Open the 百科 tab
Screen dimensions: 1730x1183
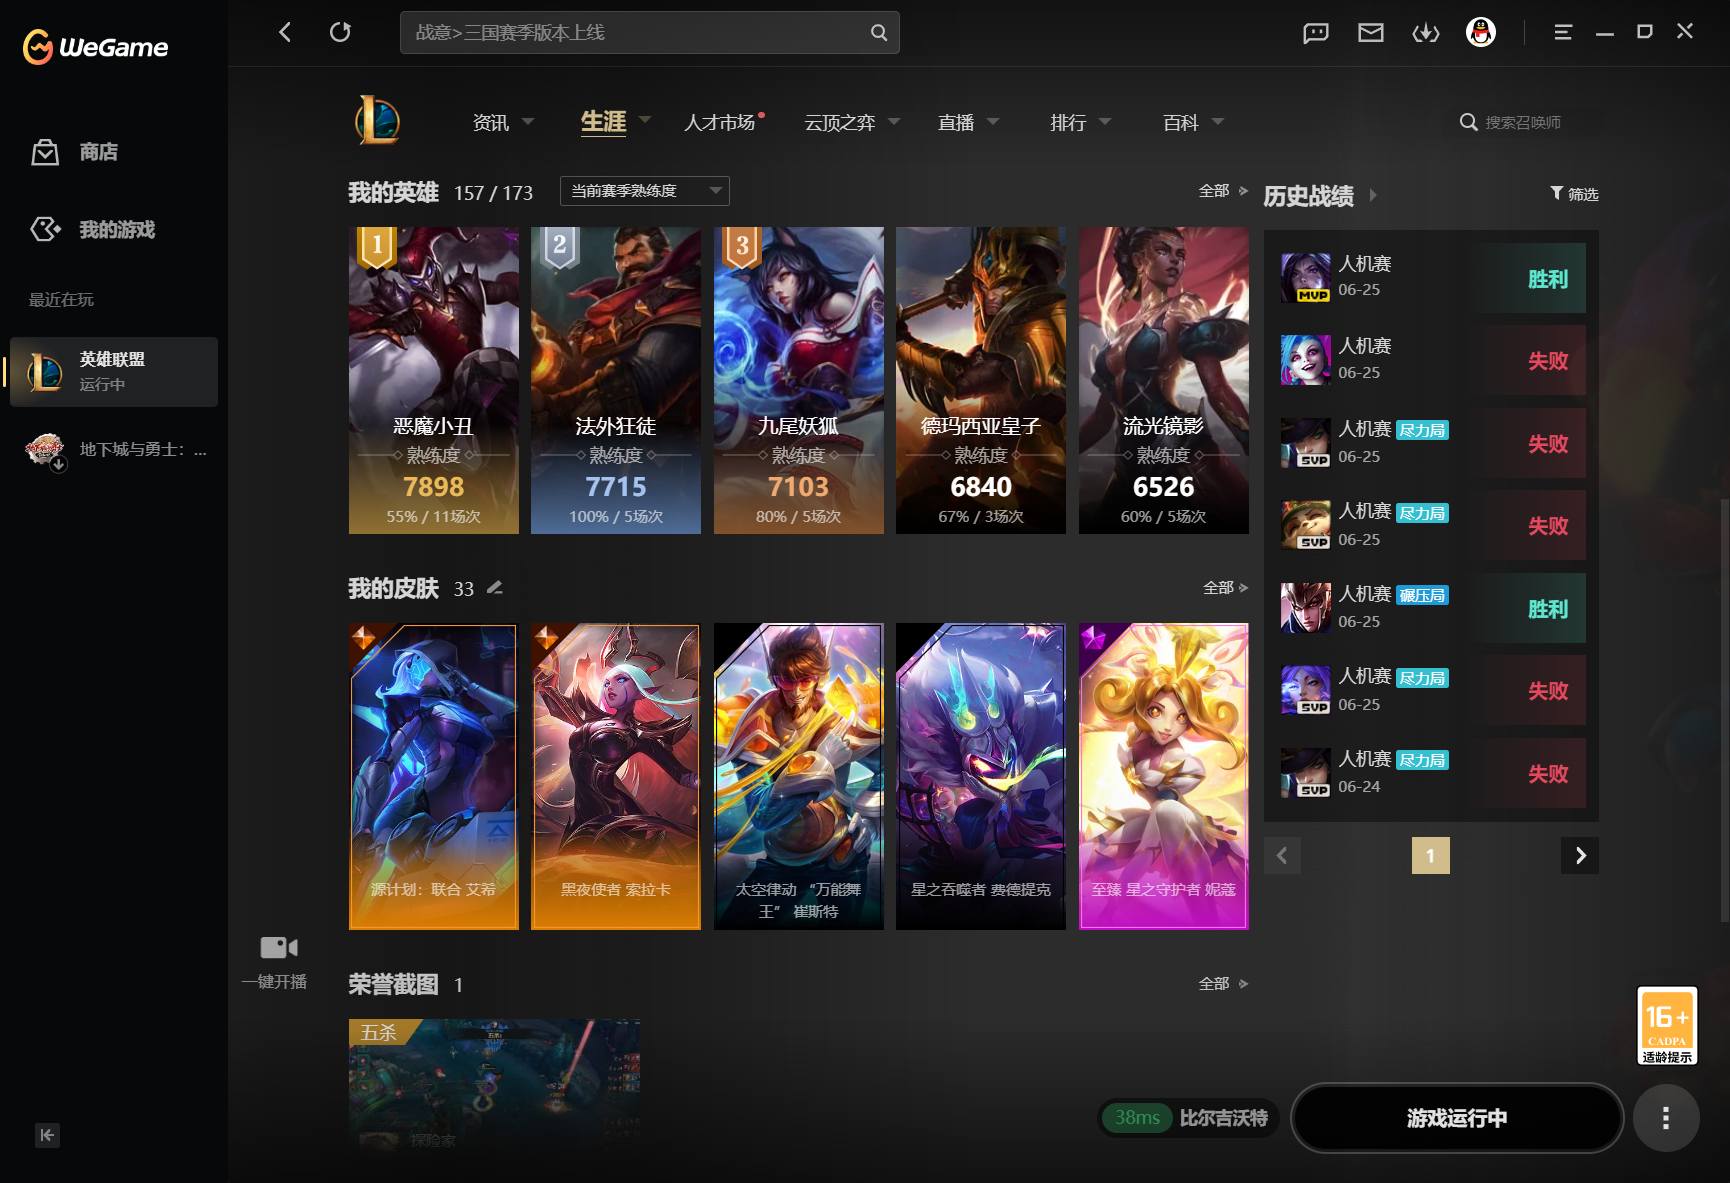(x=1181, y=122)
